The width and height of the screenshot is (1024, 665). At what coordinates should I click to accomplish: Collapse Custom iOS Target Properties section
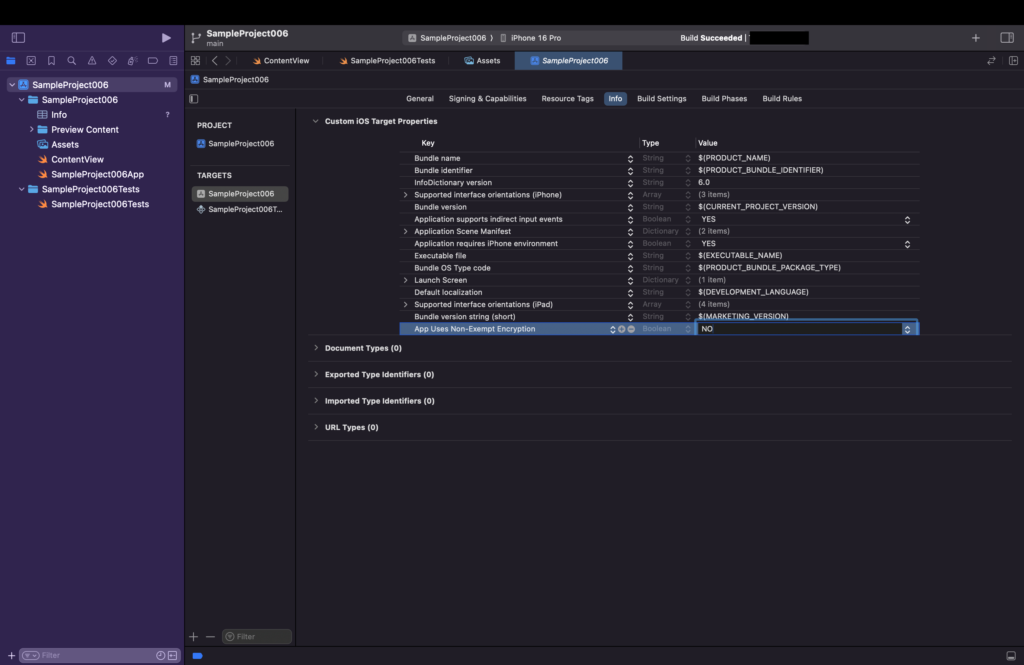point(315,122)
